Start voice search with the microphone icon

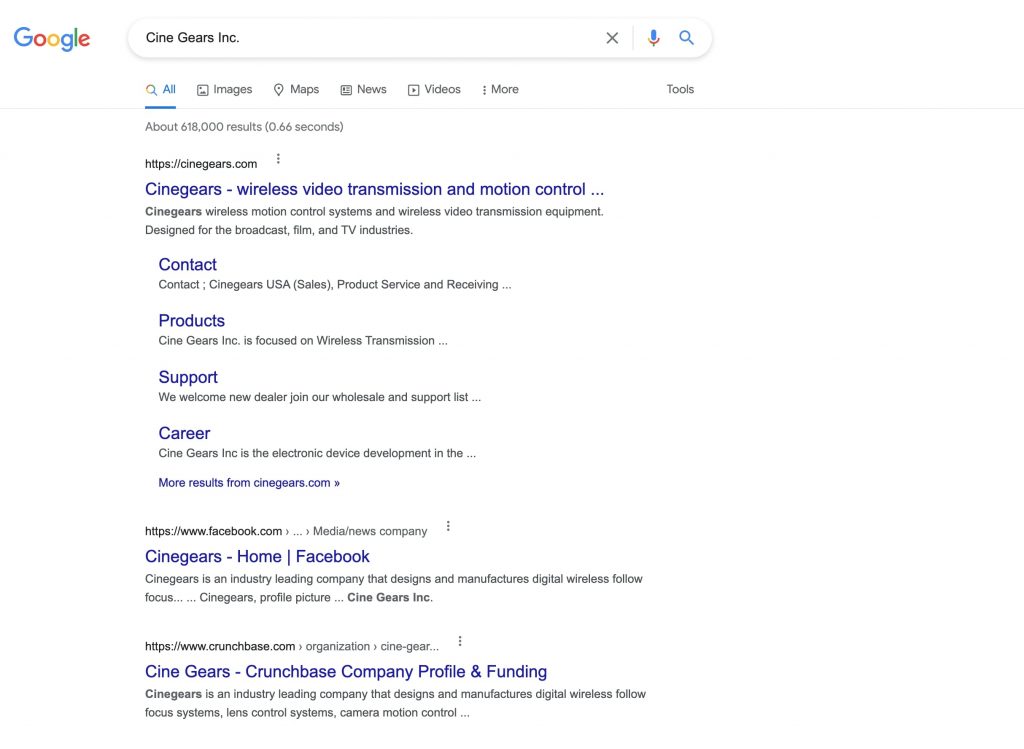click(653, 38)
